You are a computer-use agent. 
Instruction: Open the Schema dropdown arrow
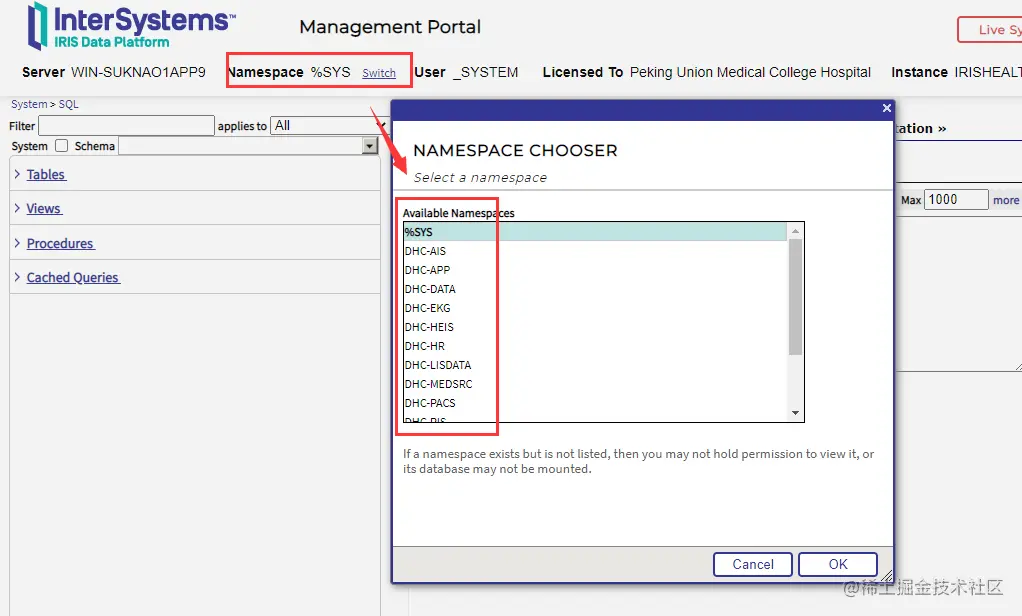click(x=370, y=145)
